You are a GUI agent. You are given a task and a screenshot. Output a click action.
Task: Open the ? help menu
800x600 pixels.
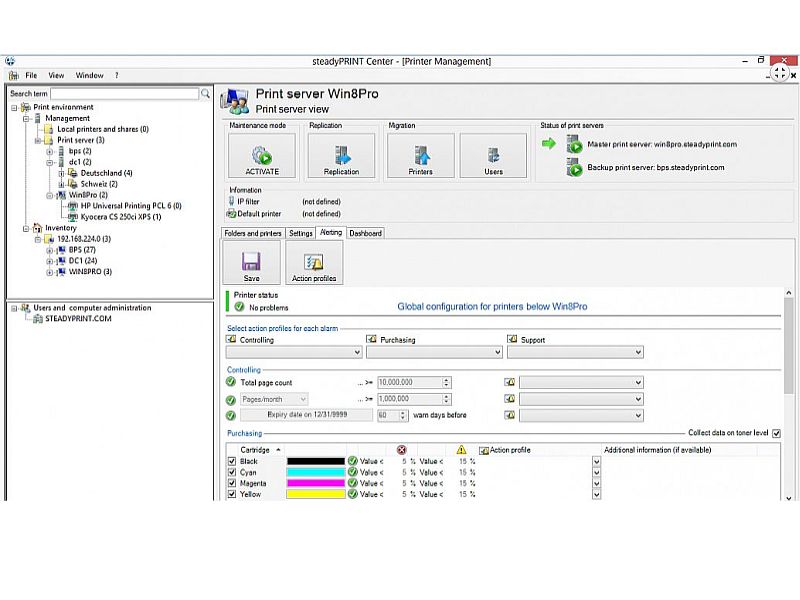[116, 76]
